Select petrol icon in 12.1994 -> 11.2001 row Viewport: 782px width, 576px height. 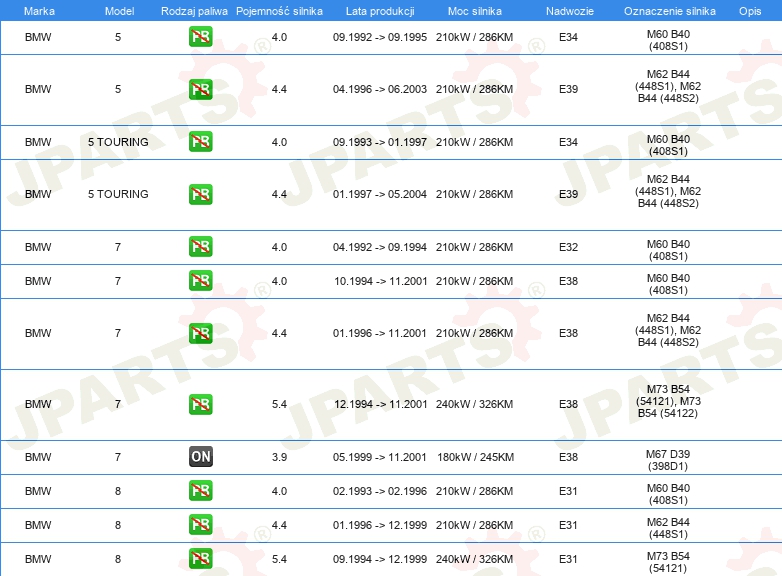(200, 404)
